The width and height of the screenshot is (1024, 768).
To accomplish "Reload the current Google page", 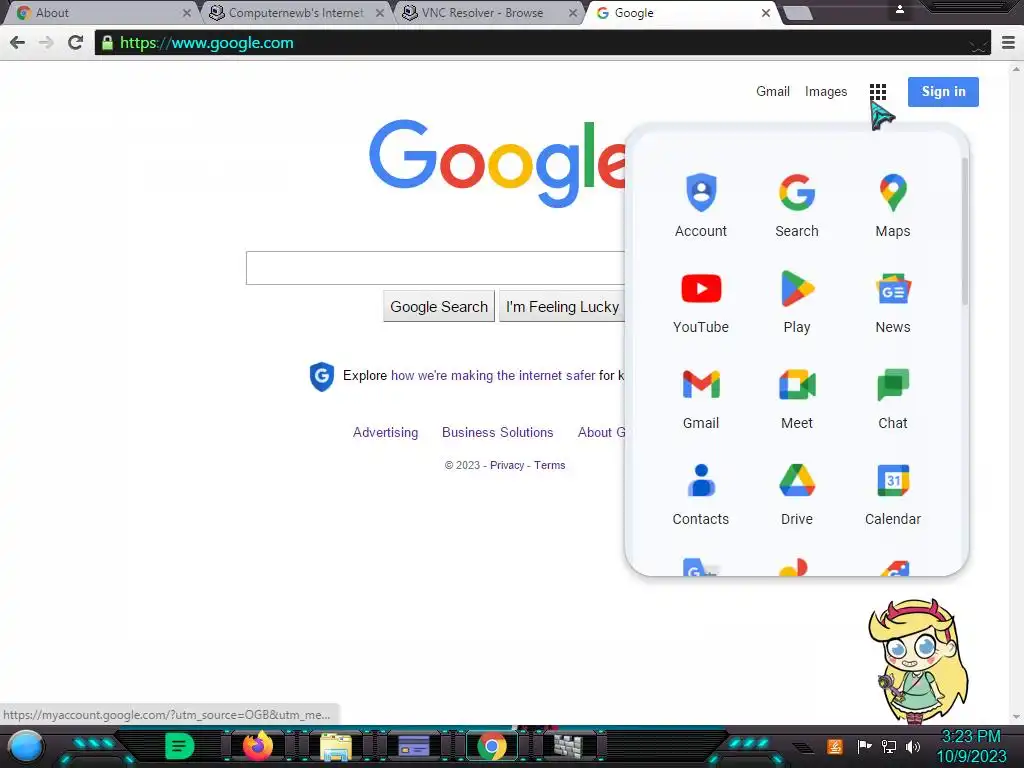I will [x=75, y=42].
